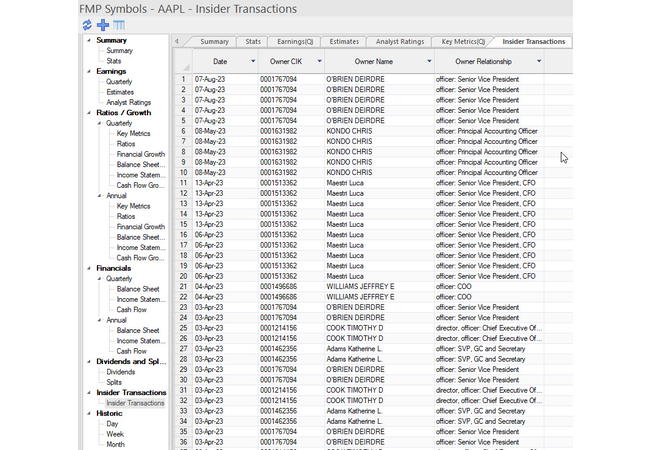This screenshot has height=450, width=650.
Task: Open the Owner Name column filter dropdown
Action: click(429, 61)
